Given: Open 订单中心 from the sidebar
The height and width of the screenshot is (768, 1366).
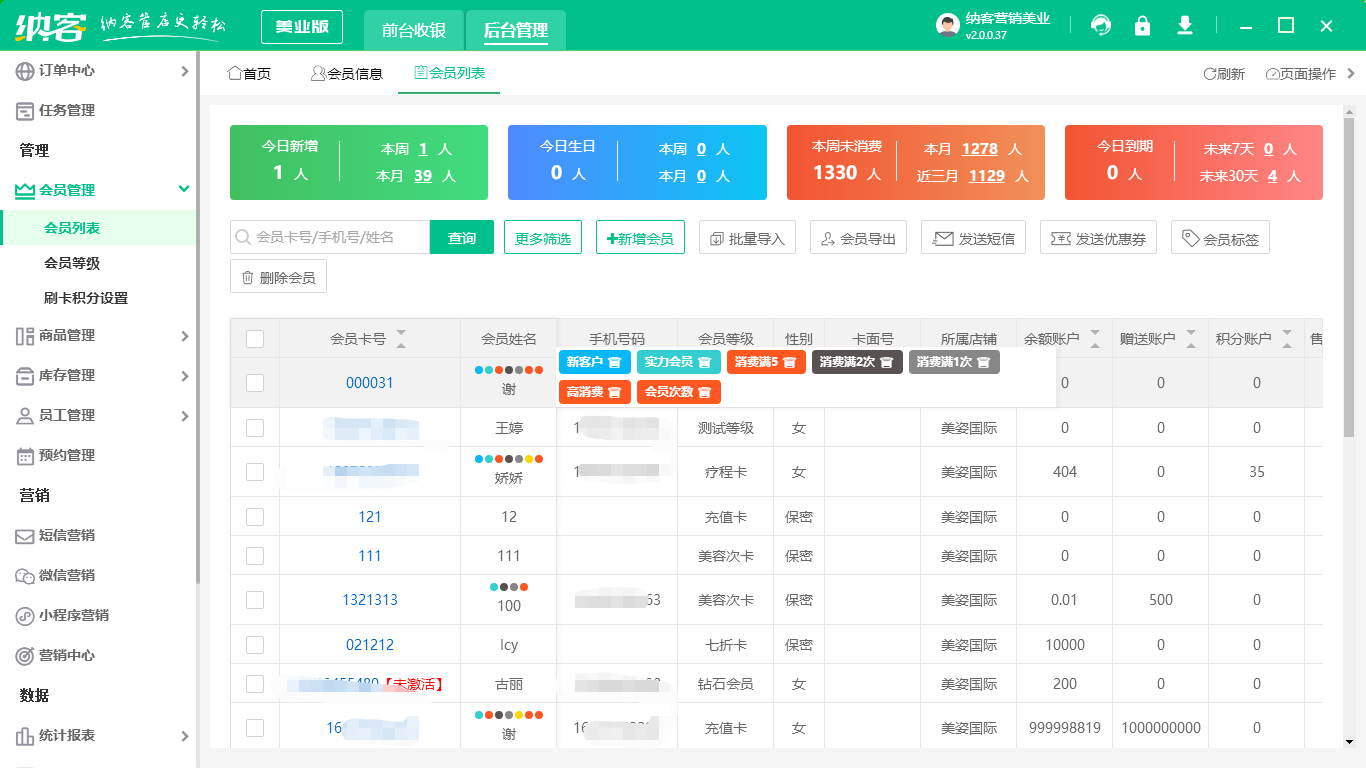Looking at the screenshot, I should pos(66,71).
